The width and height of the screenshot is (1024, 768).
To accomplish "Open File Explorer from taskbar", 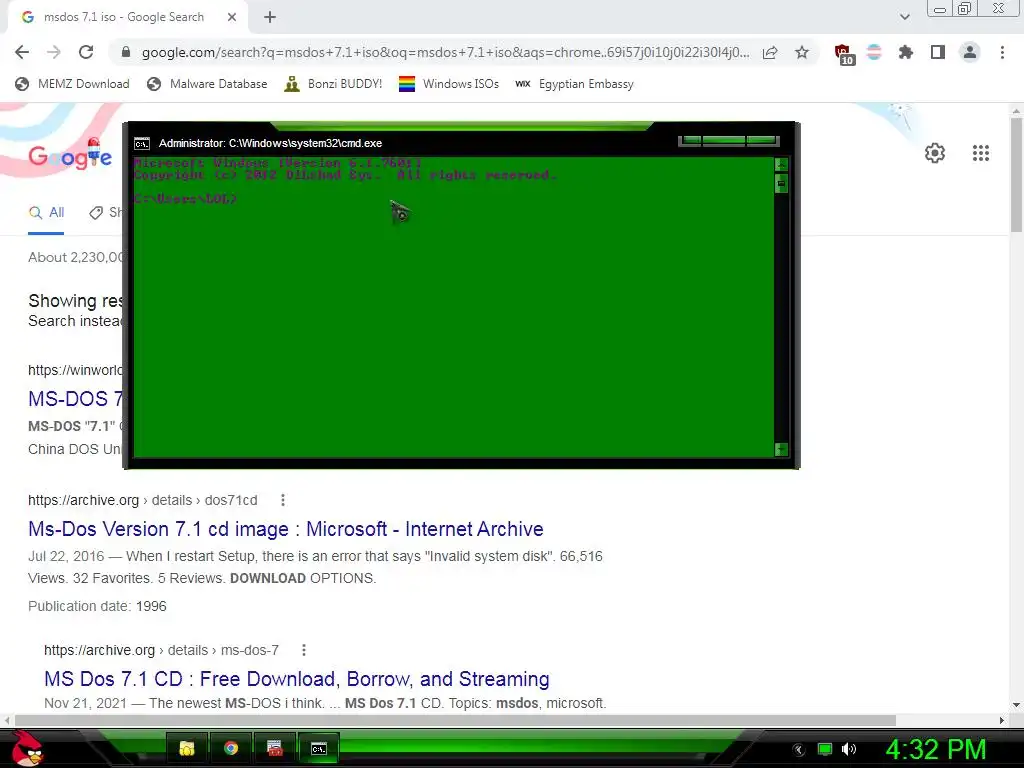I will point(187,748).
